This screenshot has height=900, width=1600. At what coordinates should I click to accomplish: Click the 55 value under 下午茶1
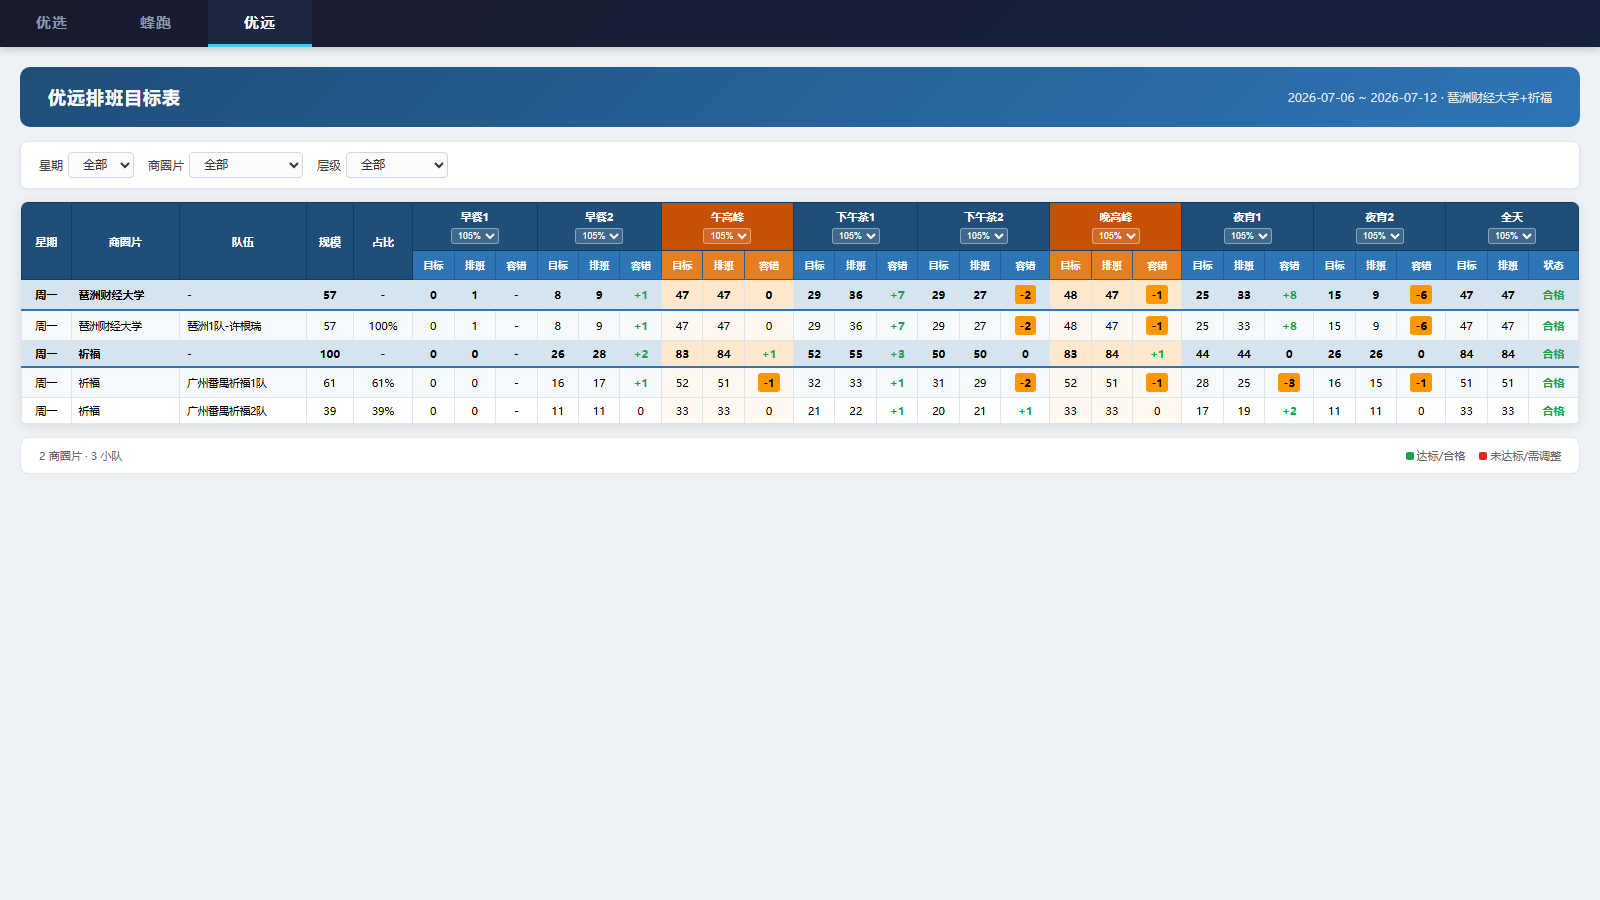[x=856, y=354]
